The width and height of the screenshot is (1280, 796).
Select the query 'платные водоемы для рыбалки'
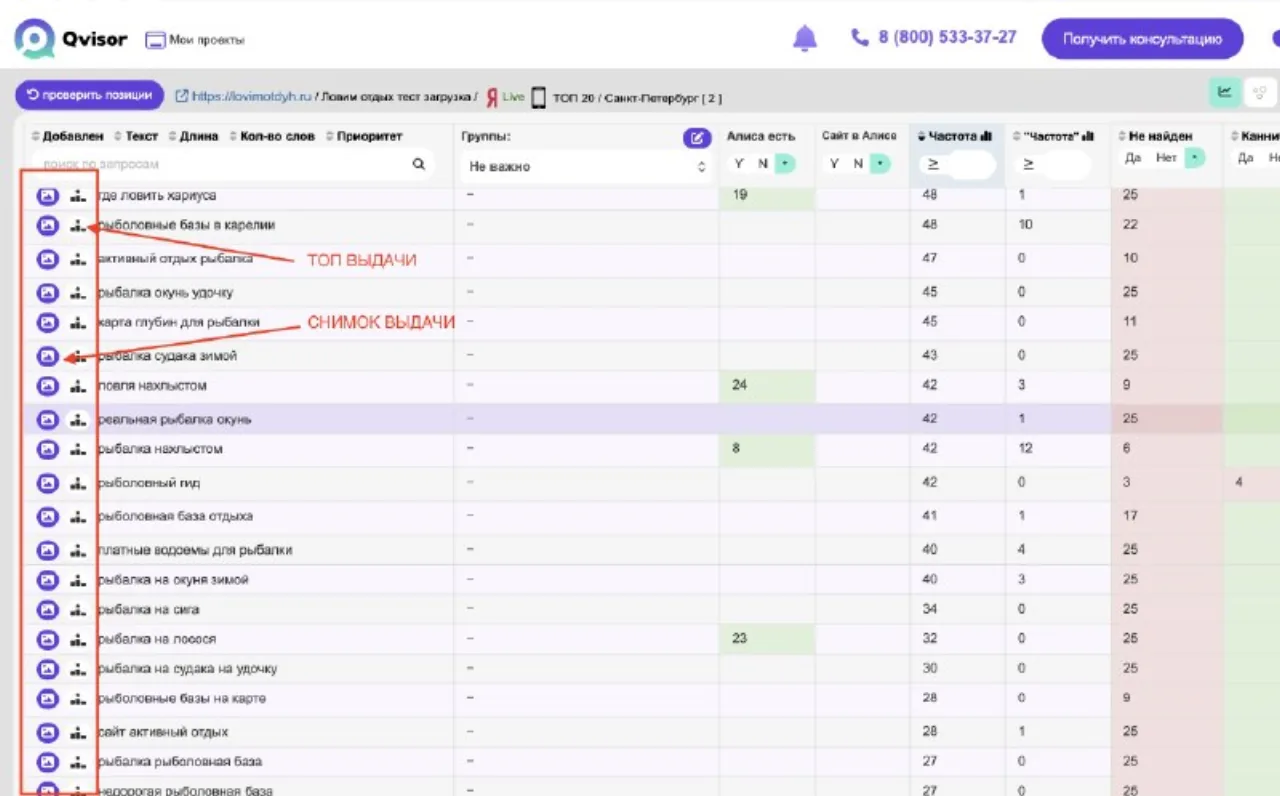click(196, 550)
